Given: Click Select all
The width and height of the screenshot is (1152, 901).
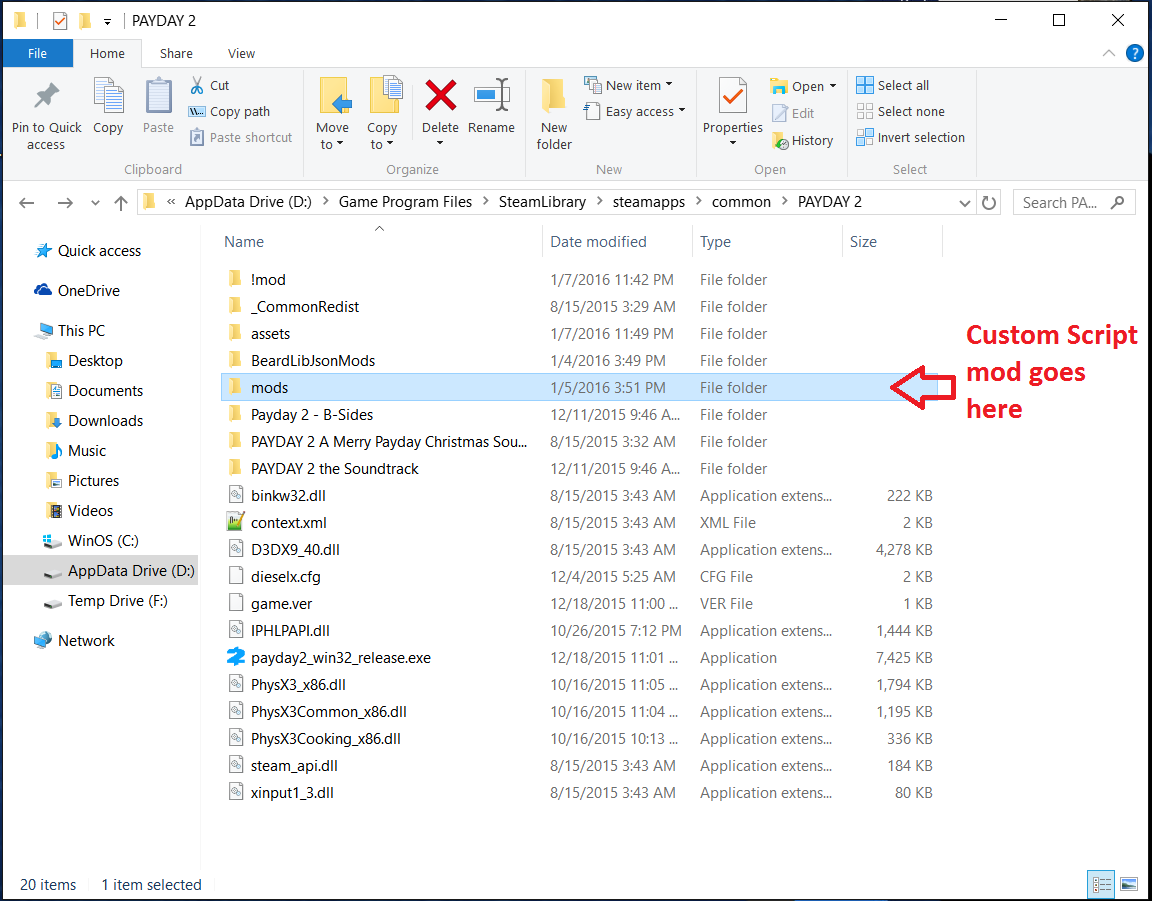Looking at the screenshot, I should 893,85.
